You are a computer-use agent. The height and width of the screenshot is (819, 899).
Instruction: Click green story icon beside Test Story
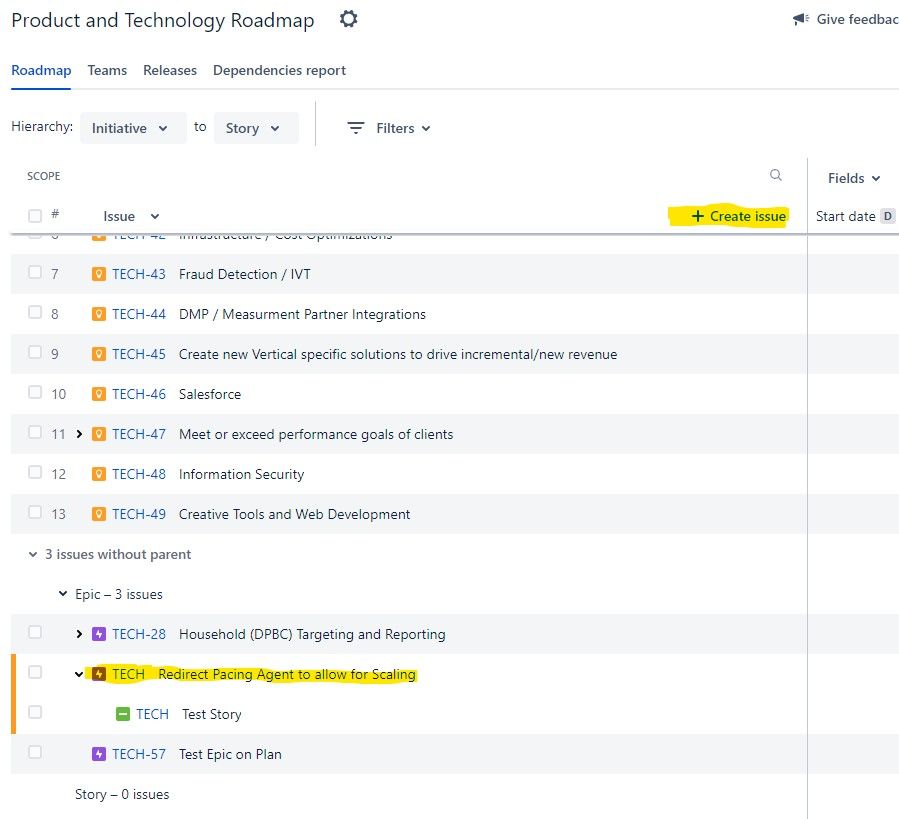[x=123, y=714]
